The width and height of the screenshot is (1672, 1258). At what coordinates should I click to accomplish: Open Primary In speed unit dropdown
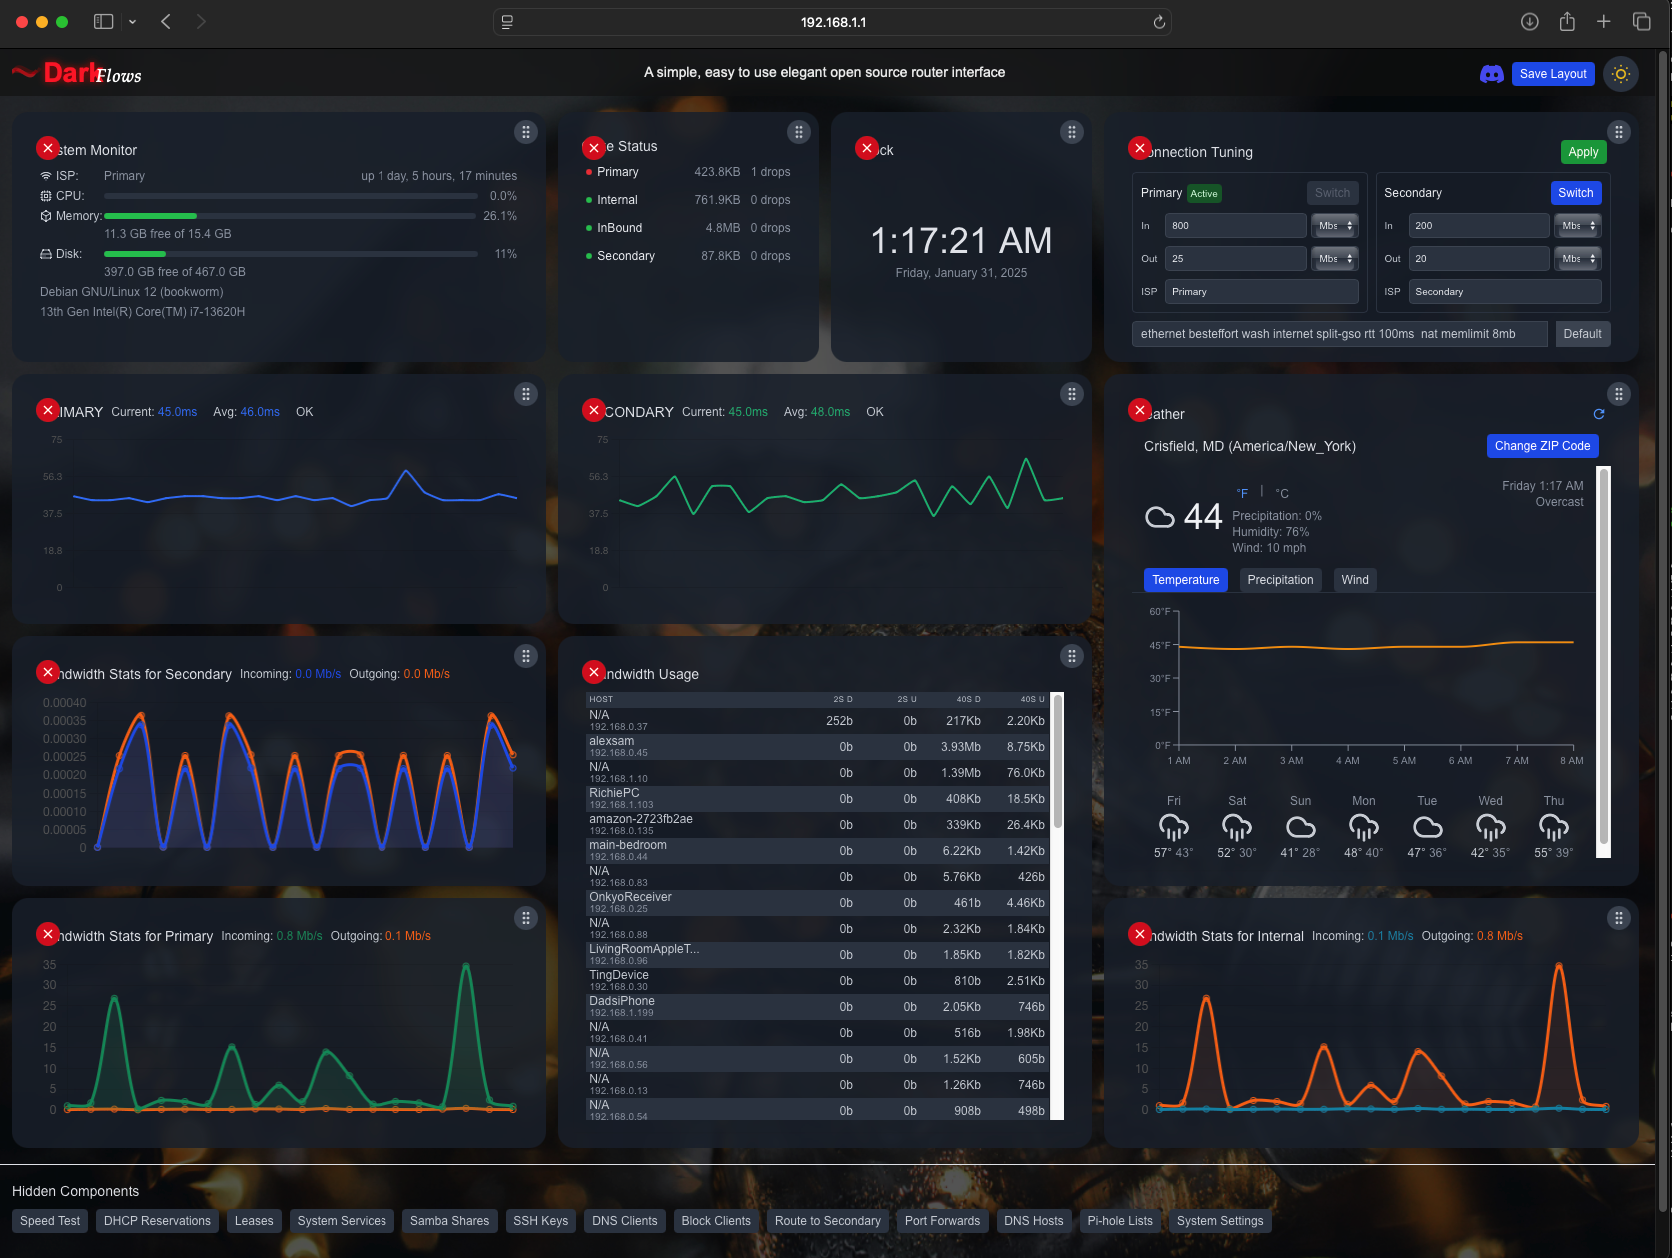pyautogui.click(x=1334, y=226)
